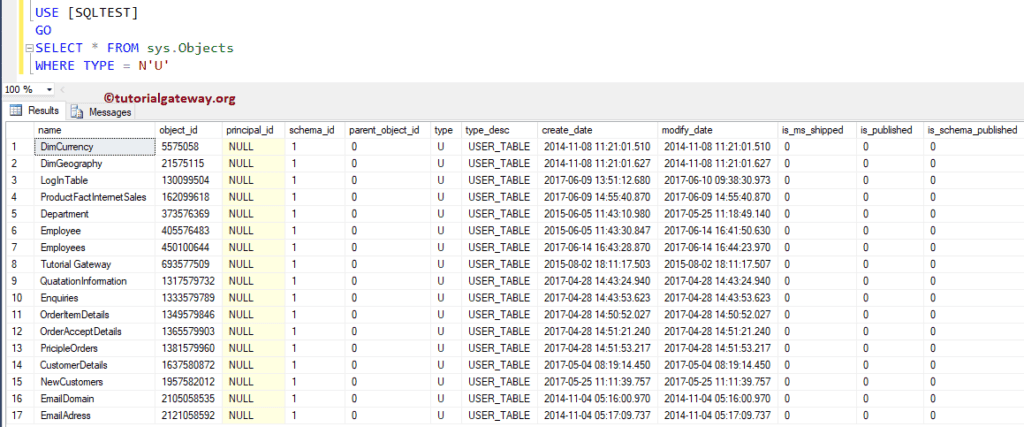The height and width of the screenshot is (427, 1024).
Task: Open the Results tab
Action: pos(35,111)
